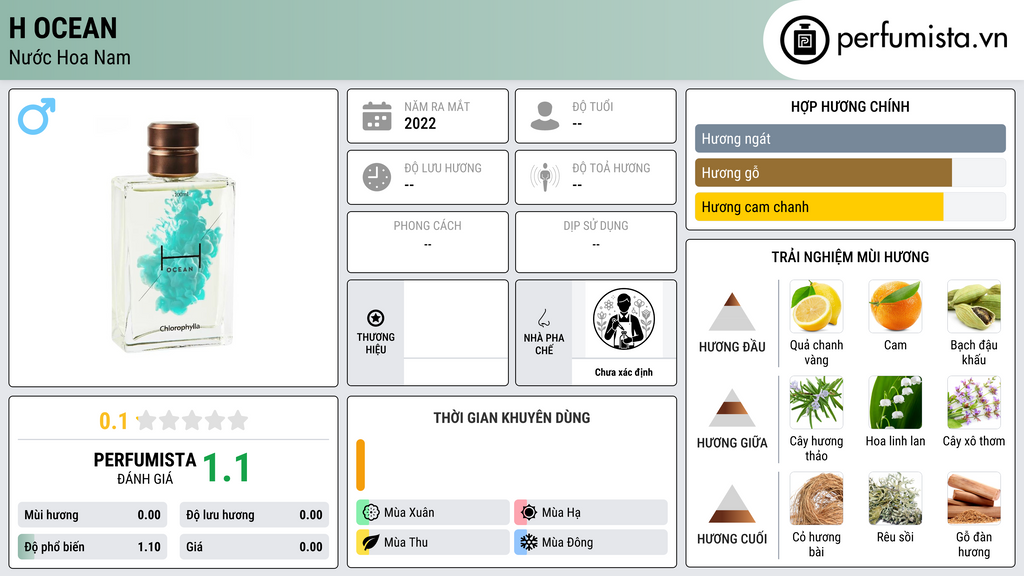Screen dimensions: 1024x576
Task: Click the calendar icon beside Năm ra mắt
Action: pos(377,116)
